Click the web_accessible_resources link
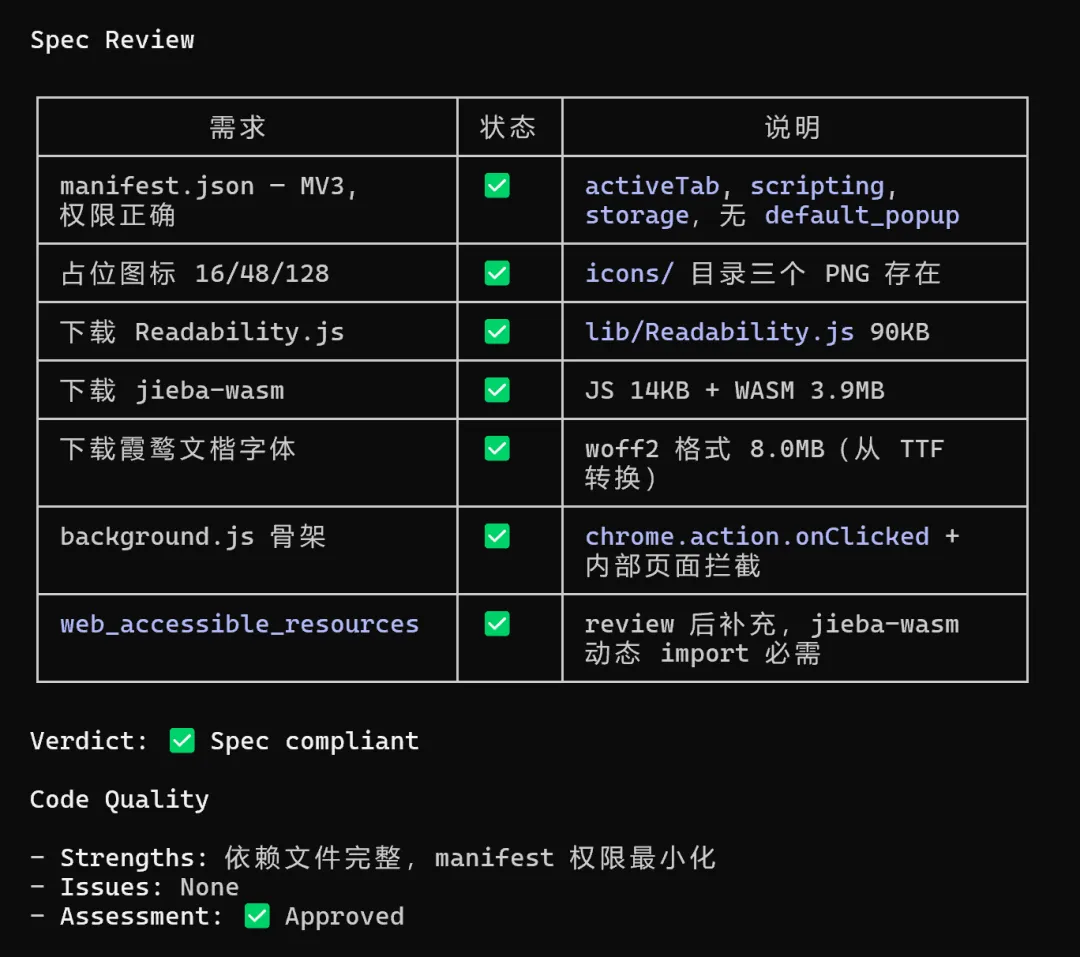Screen dimensions: 1080x957 point(239,624)
